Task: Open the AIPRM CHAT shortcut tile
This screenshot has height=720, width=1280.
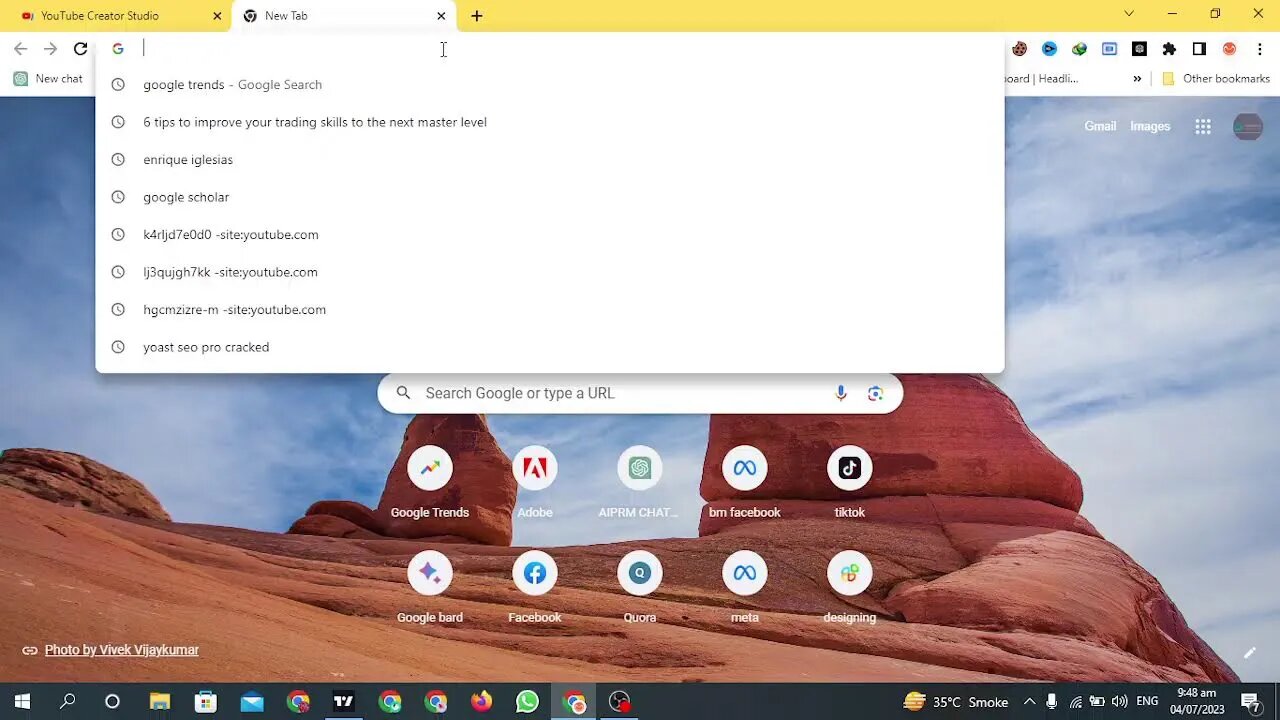Action: coord(640,484)
